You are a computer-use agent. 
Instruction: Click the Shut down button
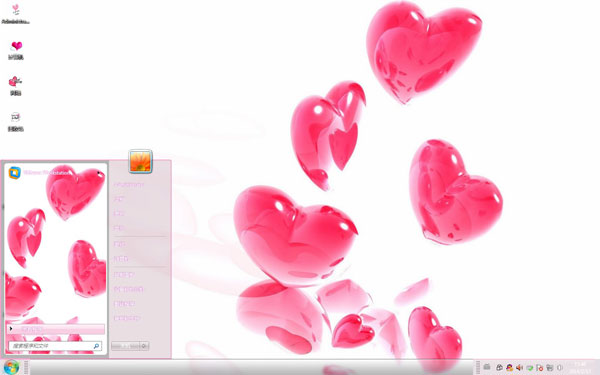(x=126, y=346)
